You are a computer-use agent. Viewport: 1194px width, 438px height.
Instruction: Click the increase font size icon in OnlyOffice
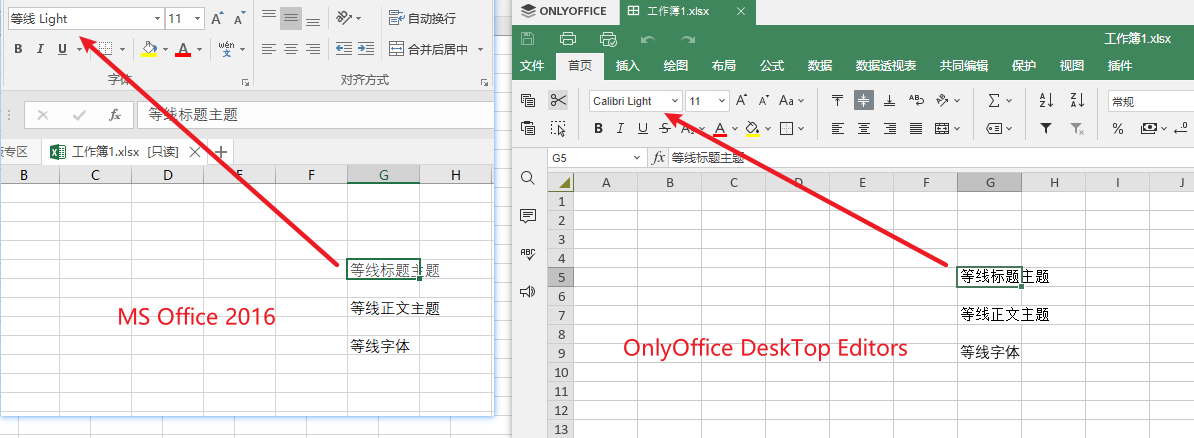pyautogui.click(x=742, y=101)
